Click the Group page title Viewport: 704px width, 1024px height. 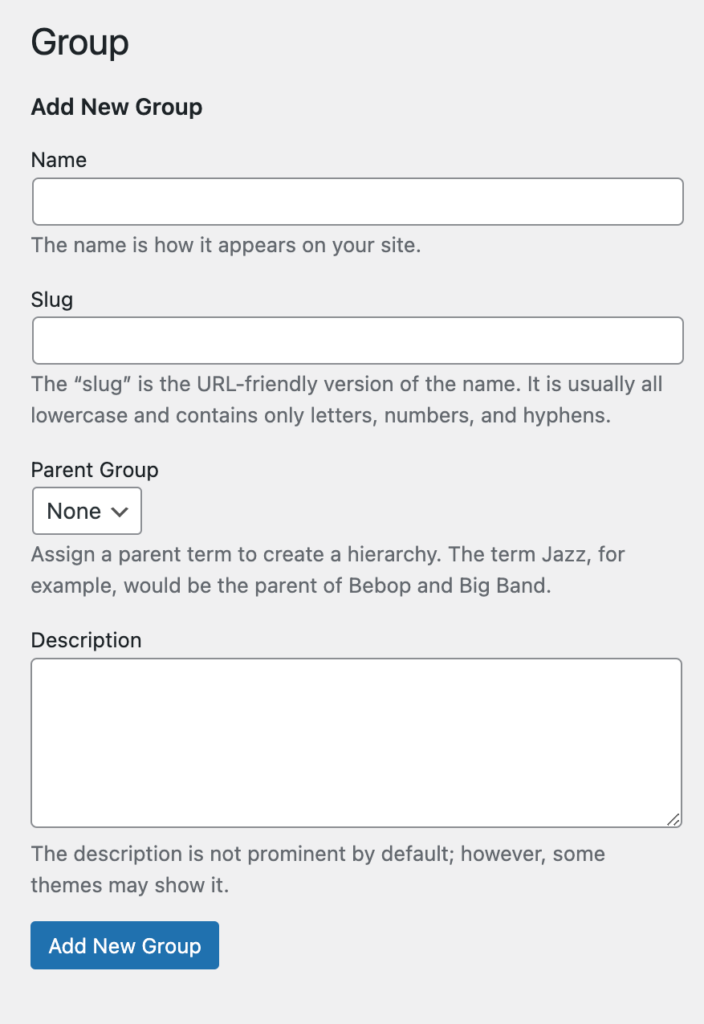coord(80,43)
